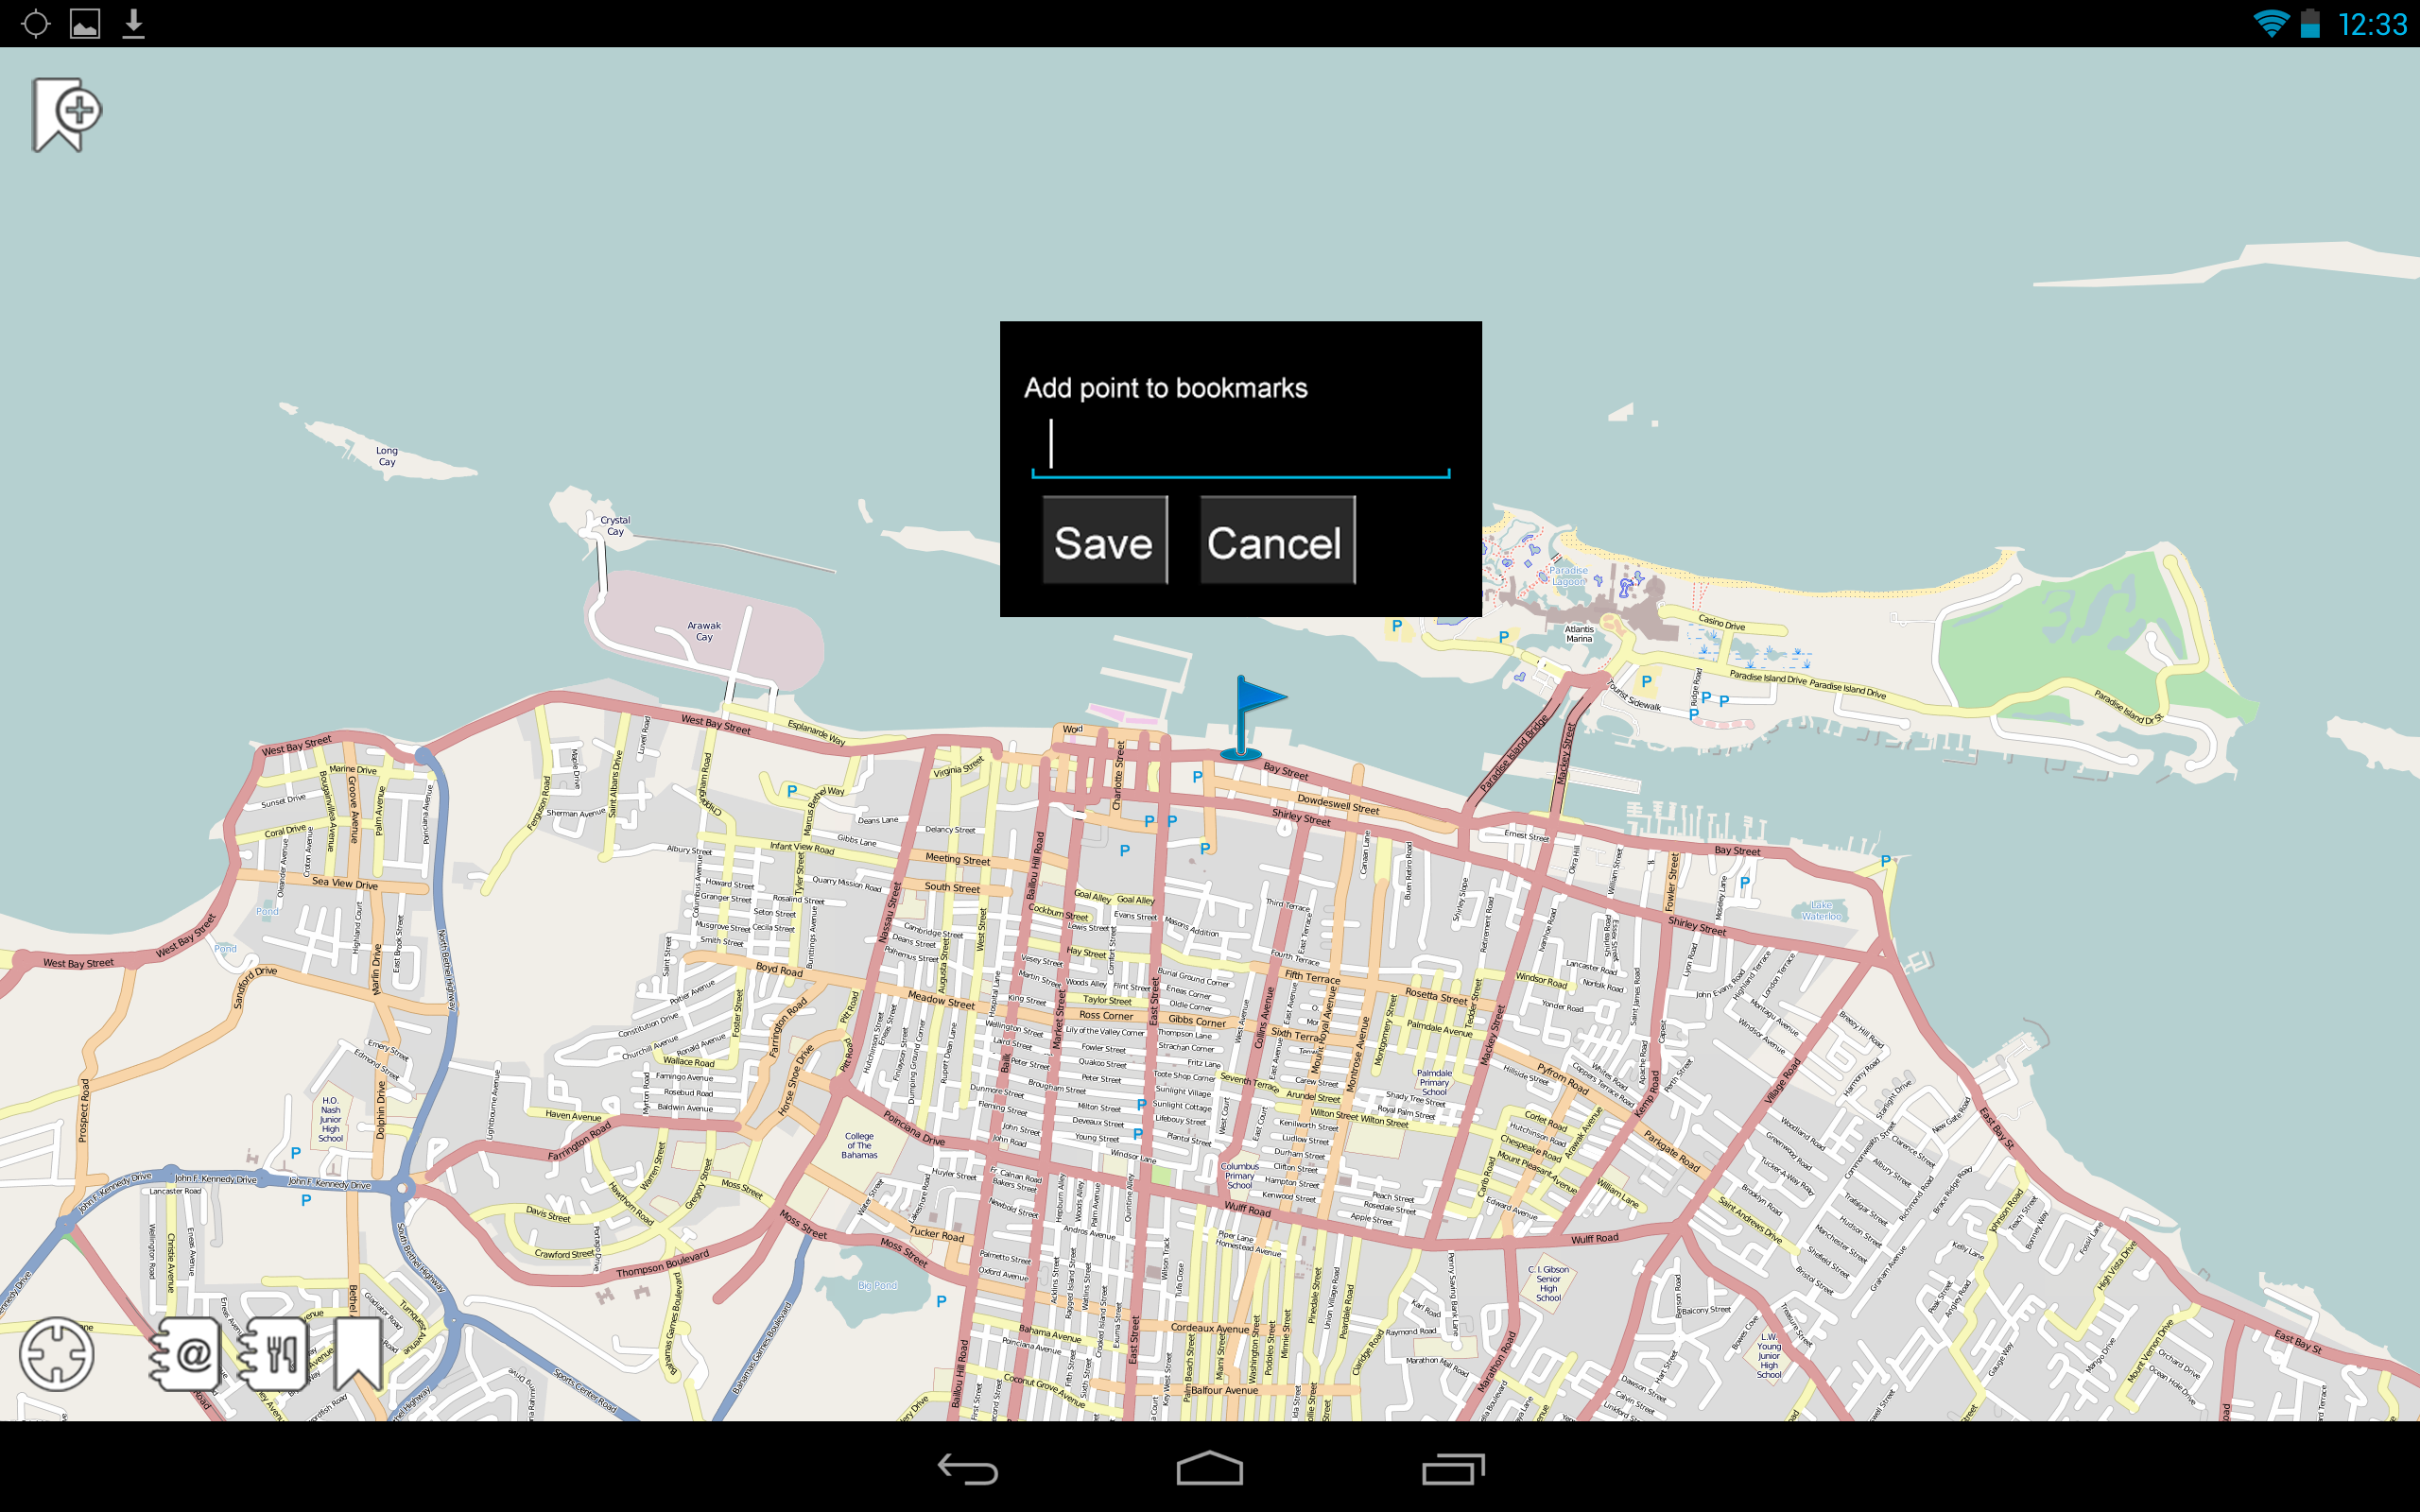Tap the add bookmark icon in the top-left corner
This screenshot has width=2420, height=1512.
click(x=66, y=116)
